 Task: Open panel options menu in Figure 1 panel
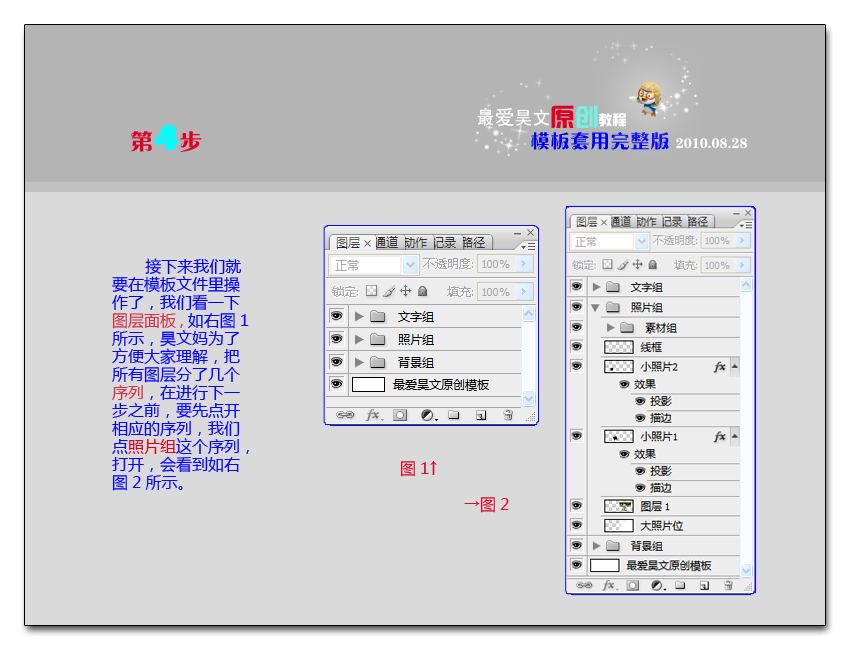tap(528, 246)
